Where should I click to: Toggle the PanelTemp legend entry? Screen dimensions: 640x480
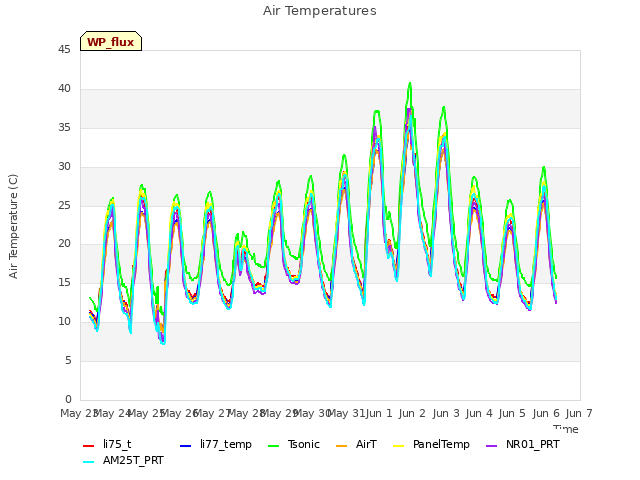(x=431, y=444)
